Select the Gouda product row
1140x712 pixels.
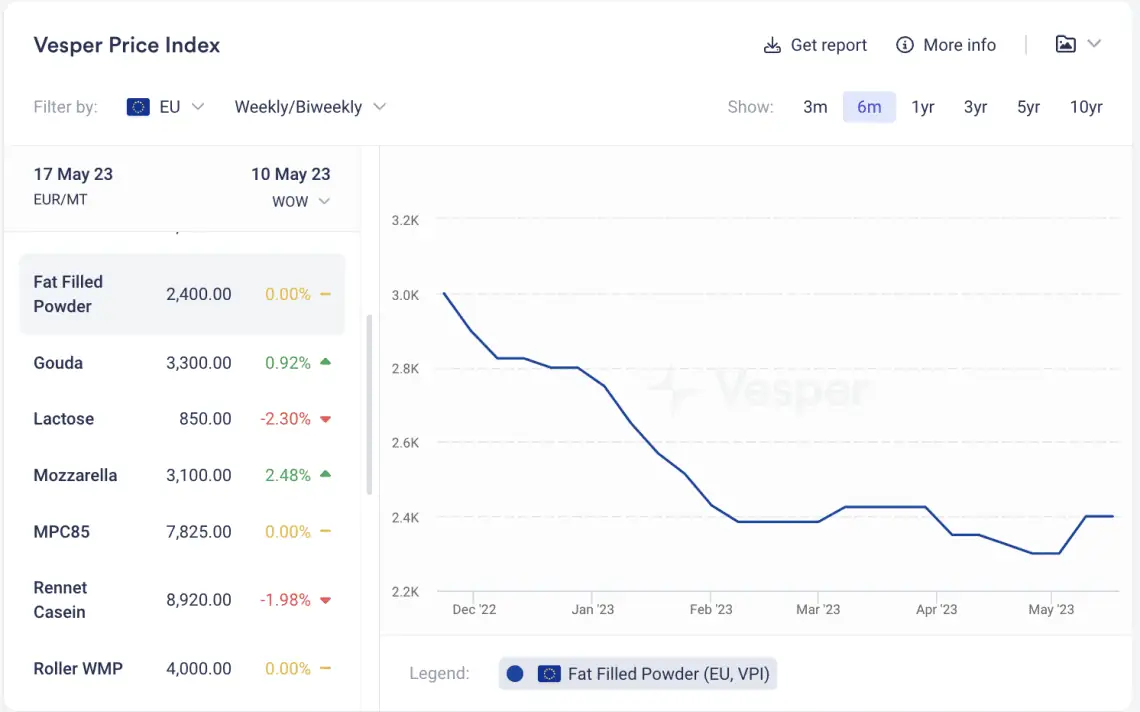182,362
